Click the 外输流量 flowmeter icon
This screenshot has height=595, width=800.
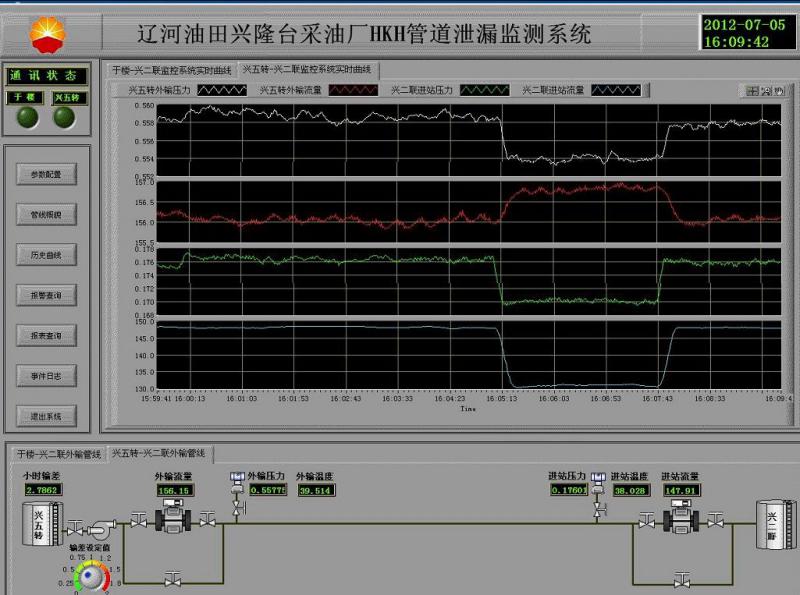(x=173, y=516)
